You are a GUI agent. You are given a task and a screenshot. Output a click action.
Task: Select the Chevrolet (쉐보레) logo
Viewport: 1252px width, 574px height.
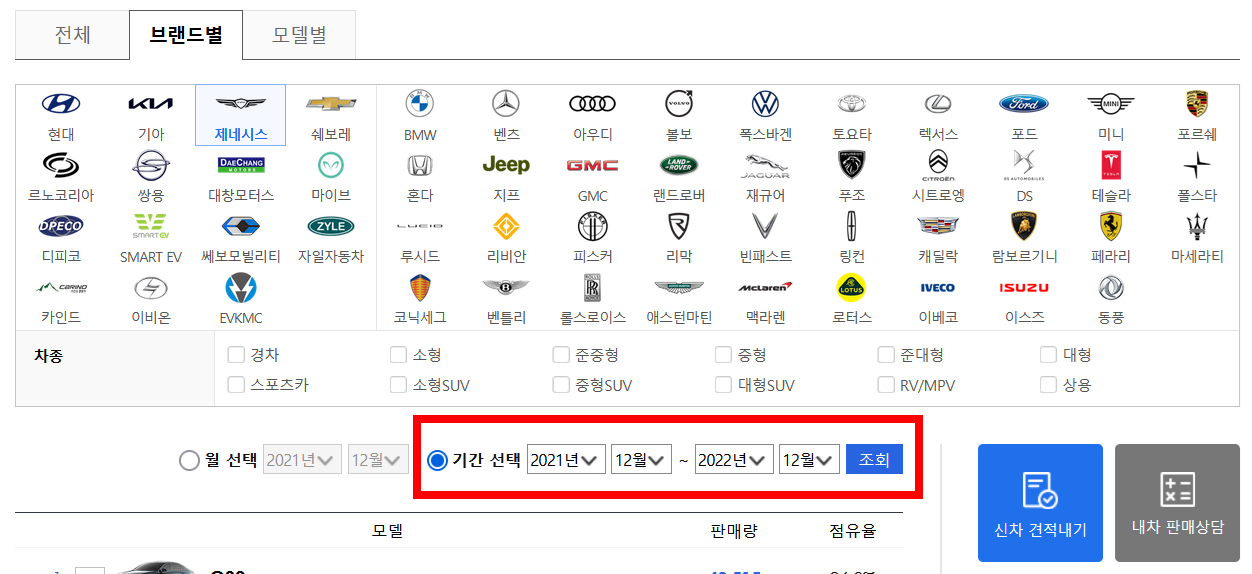click(x=331, y=103)
